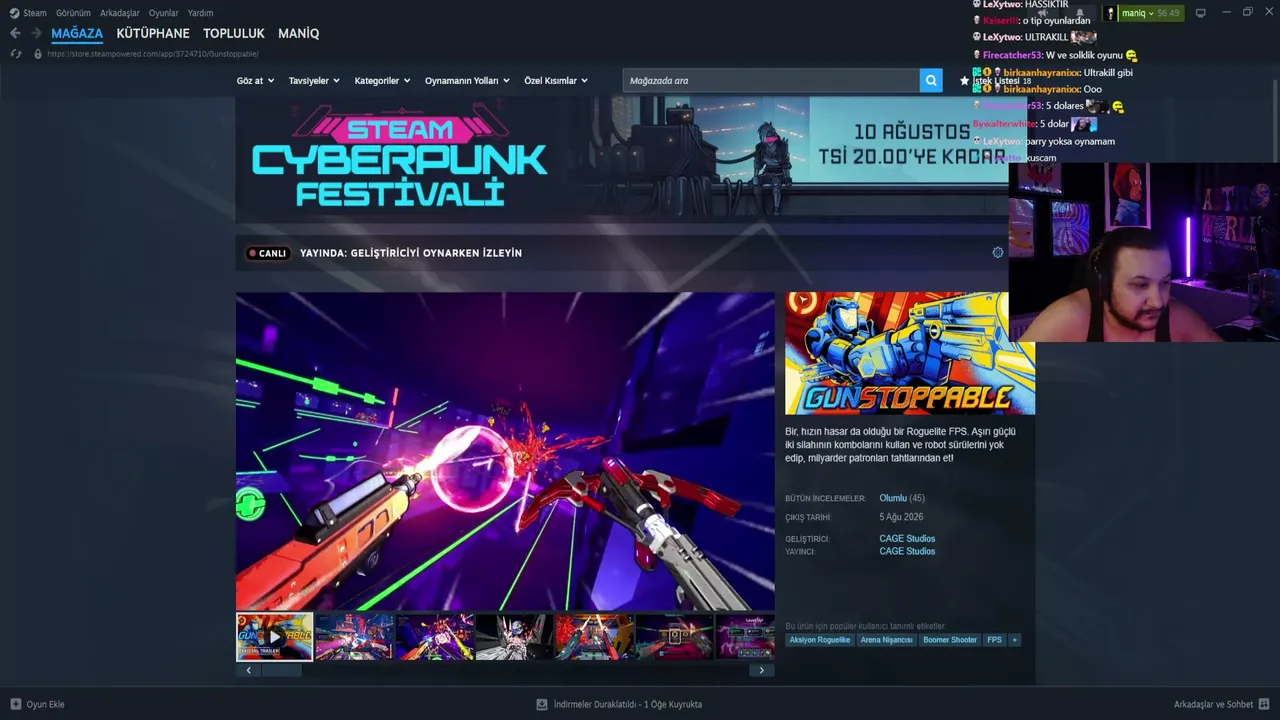Open downloads from İndirmeler Duraklatıldı status
Image resolution: width=1280 pixels, height=720 pixels.
pos(619,704)
